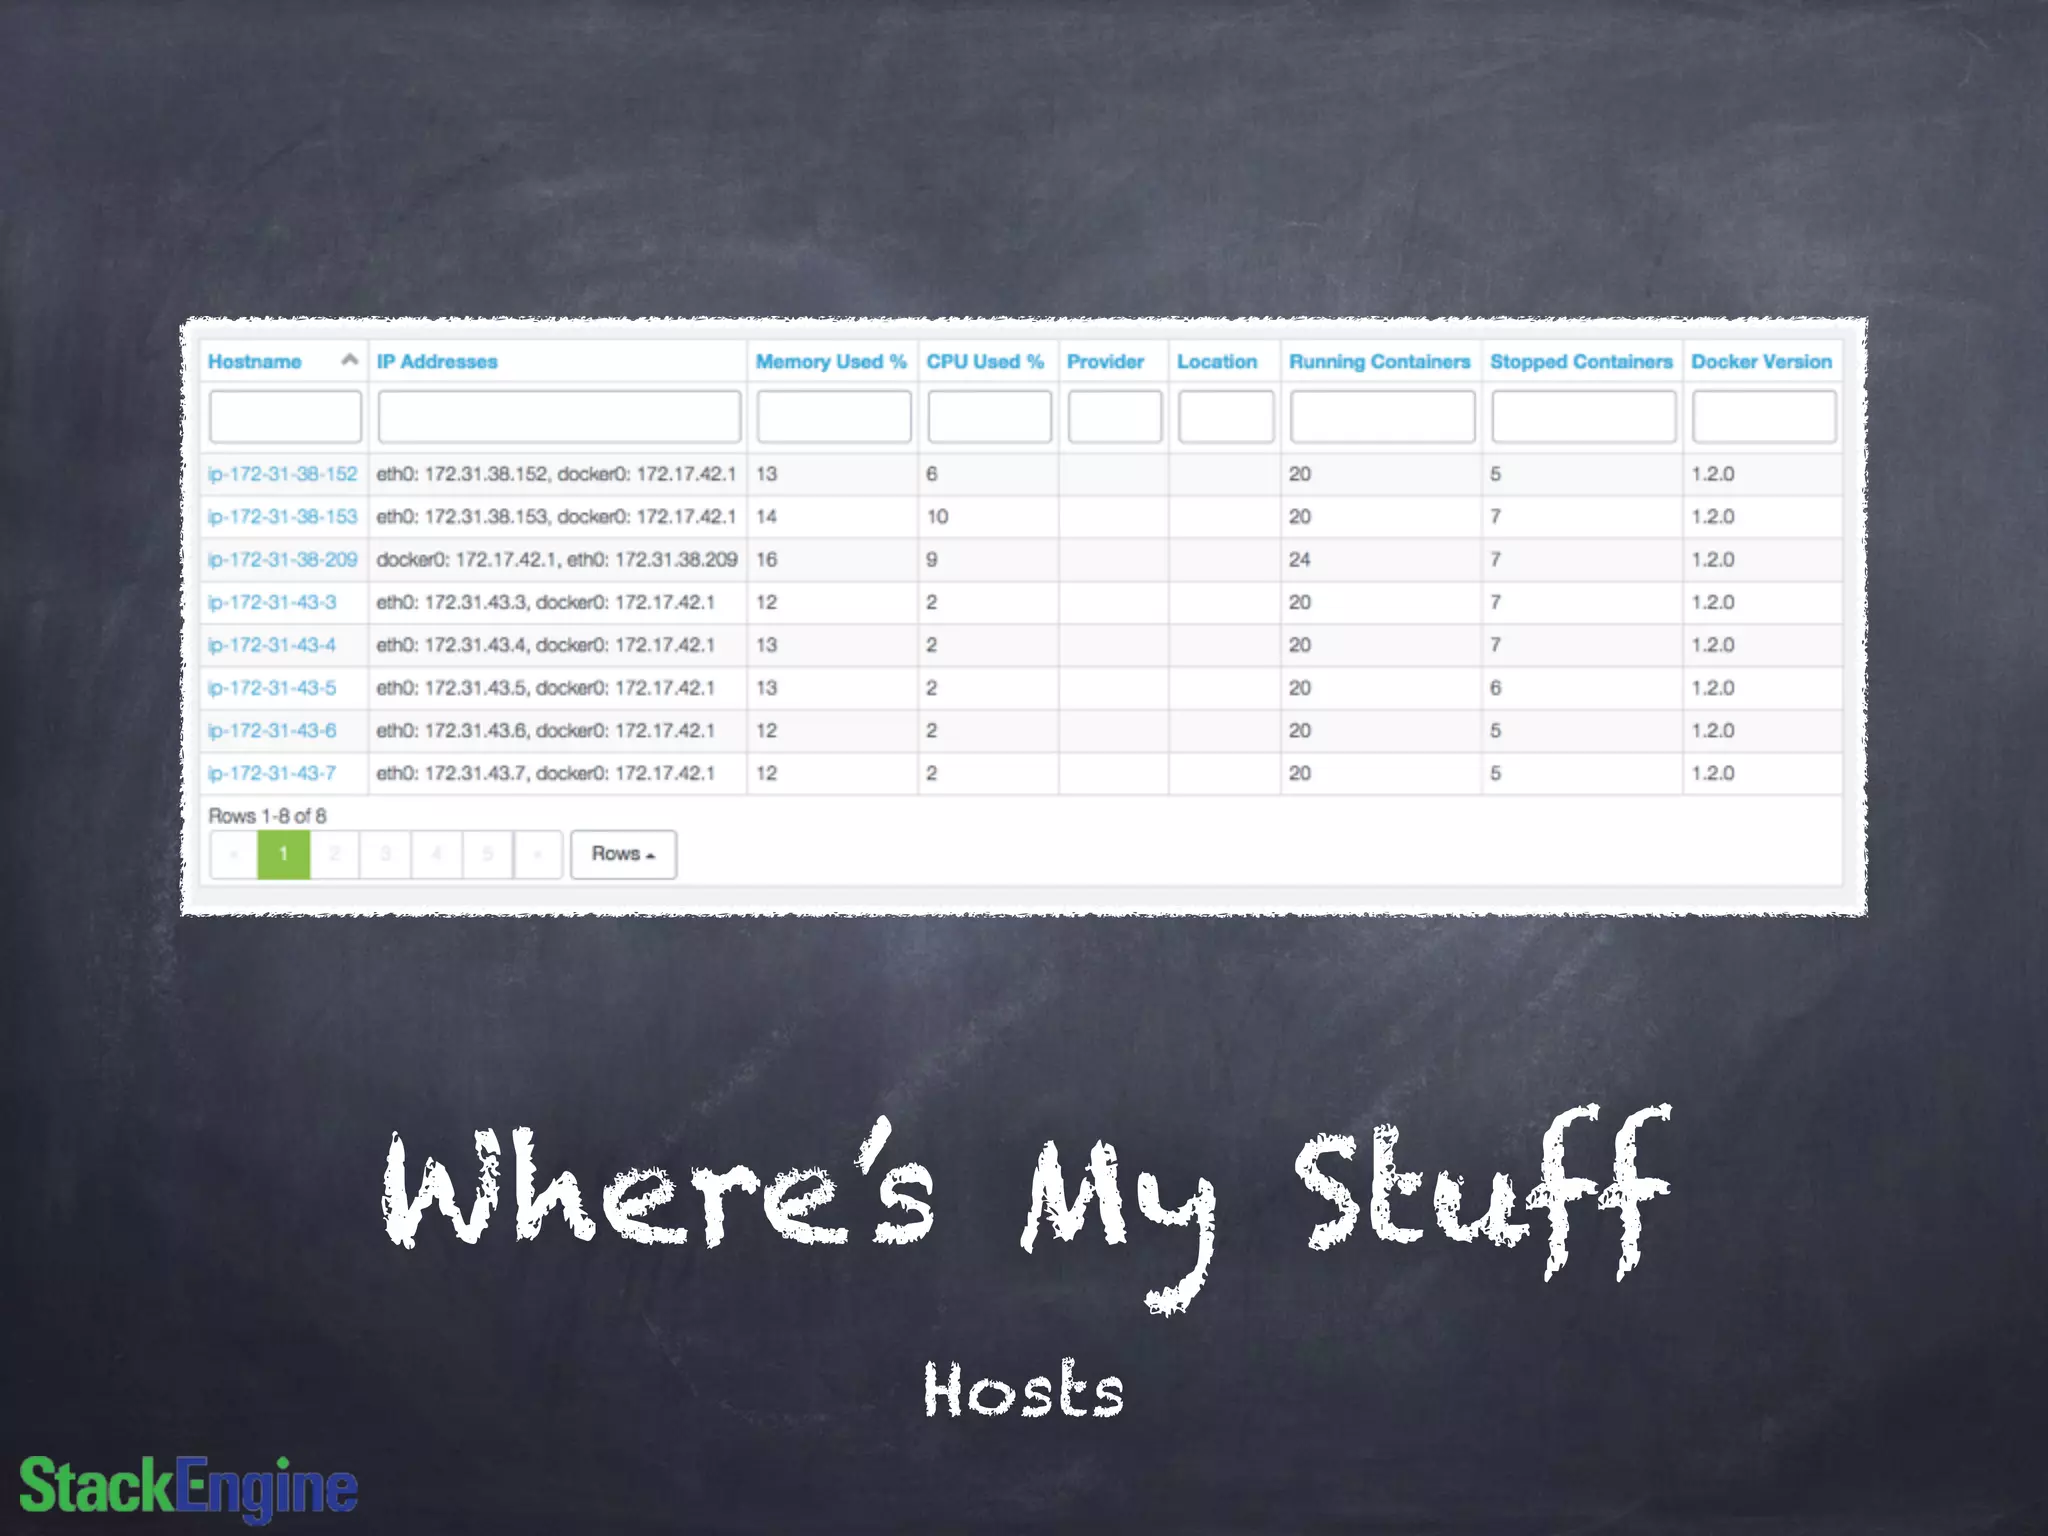Open the Rows per page dropdown
Screen dimensions: 2048x1536
pos(623,854)
